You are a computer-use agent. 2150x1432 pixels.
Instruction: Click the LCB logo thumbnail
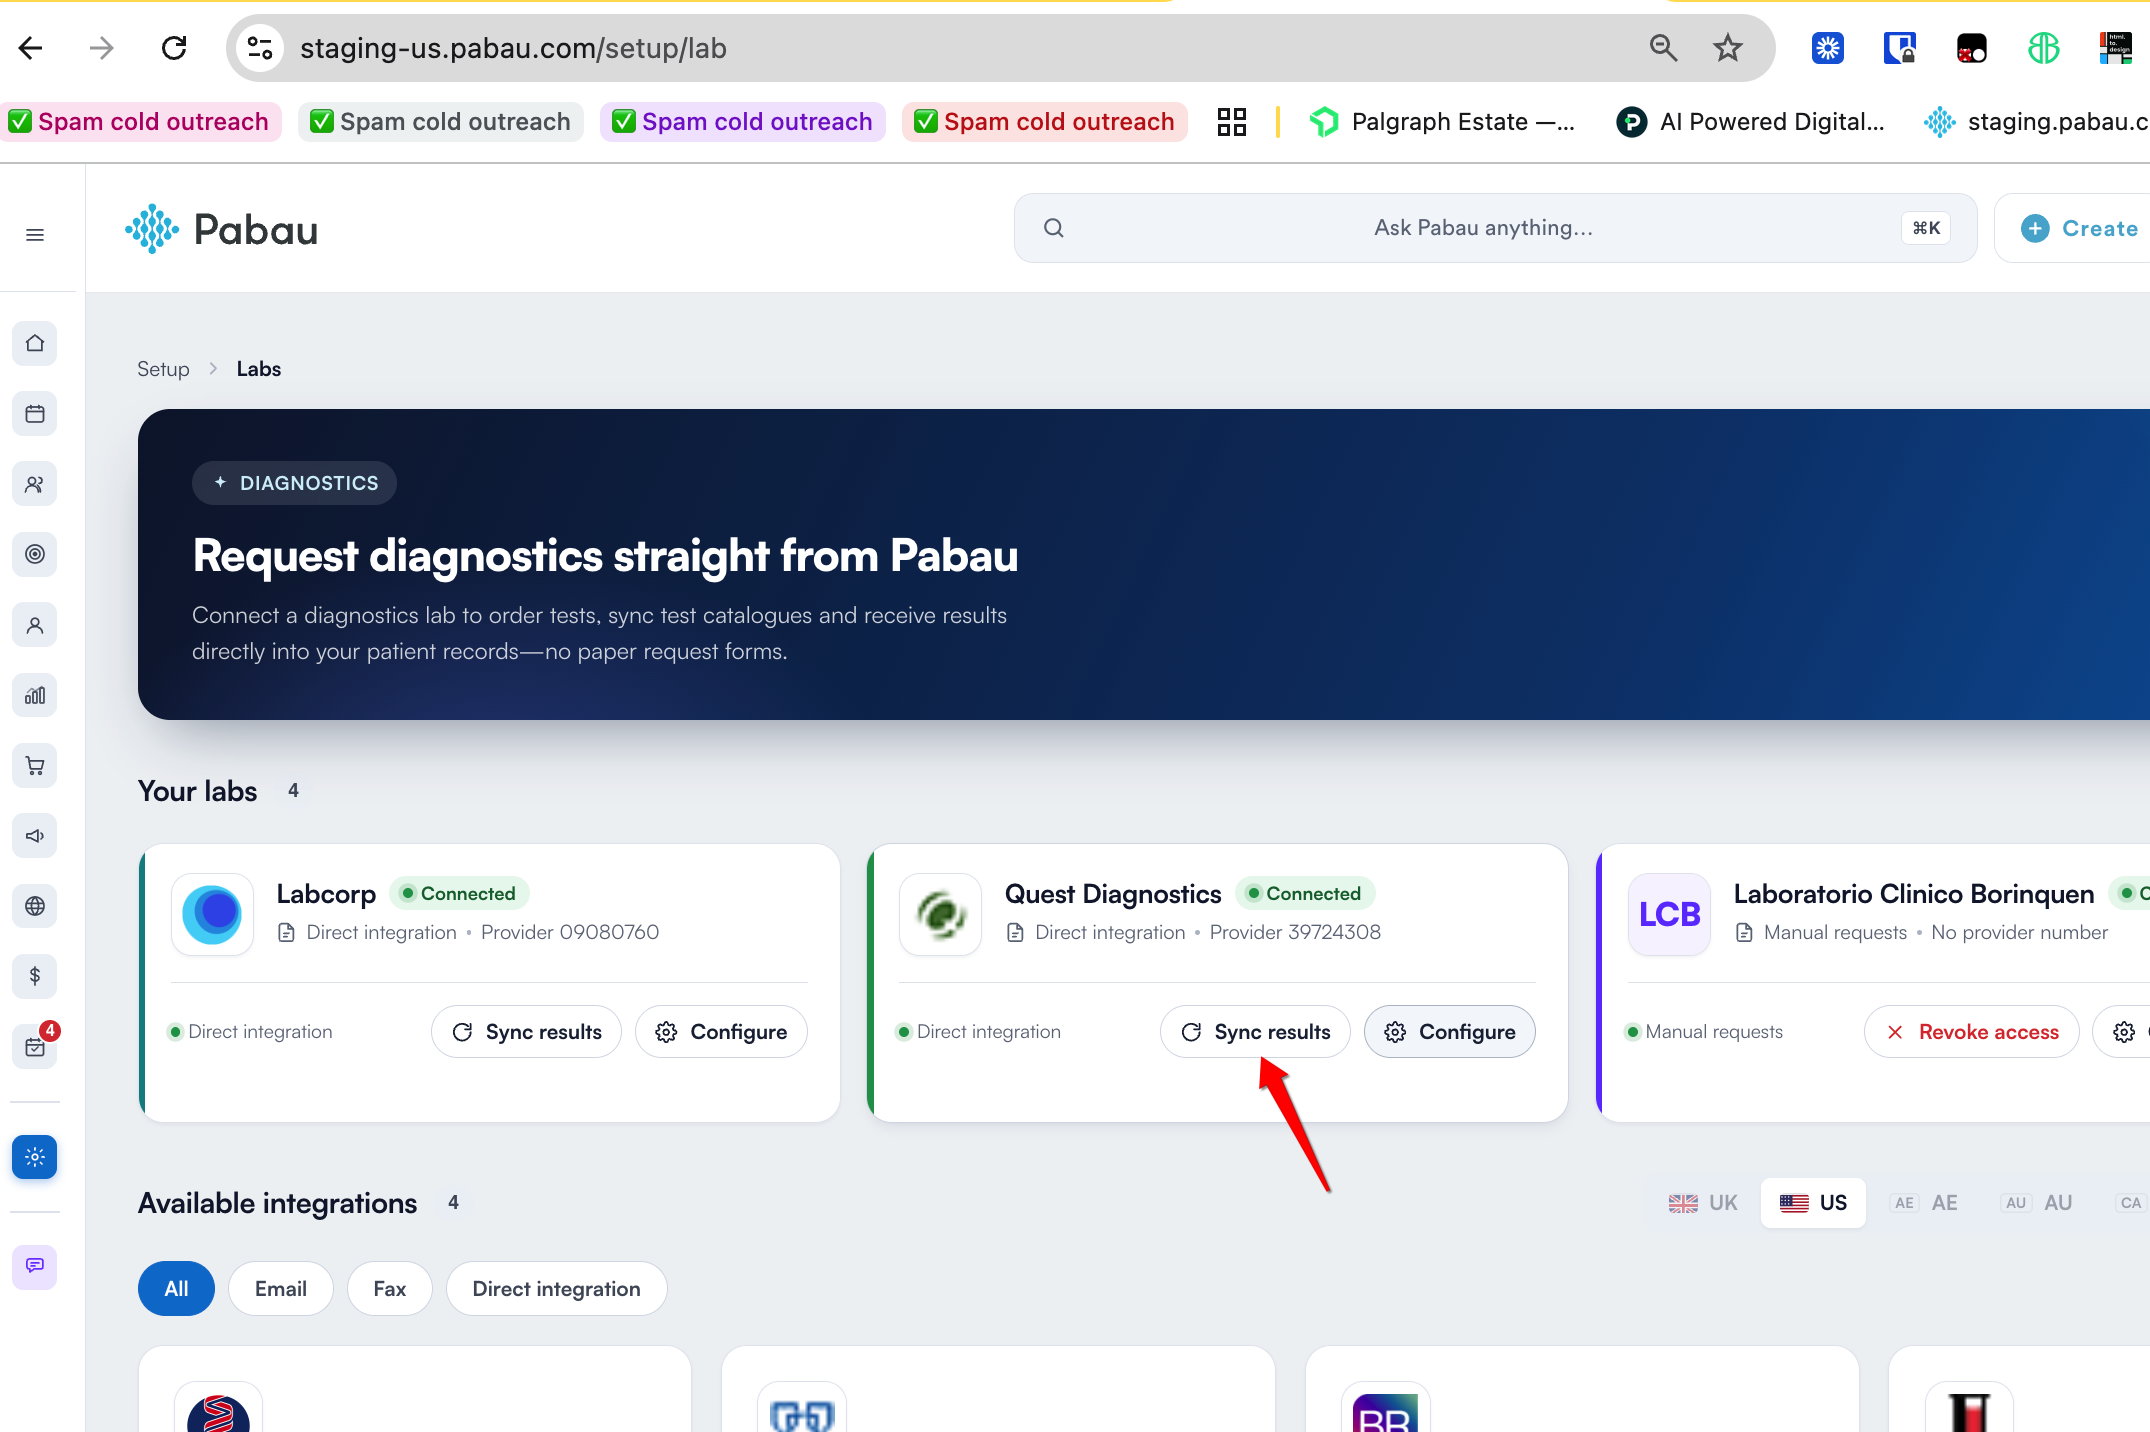(1669, 914)
